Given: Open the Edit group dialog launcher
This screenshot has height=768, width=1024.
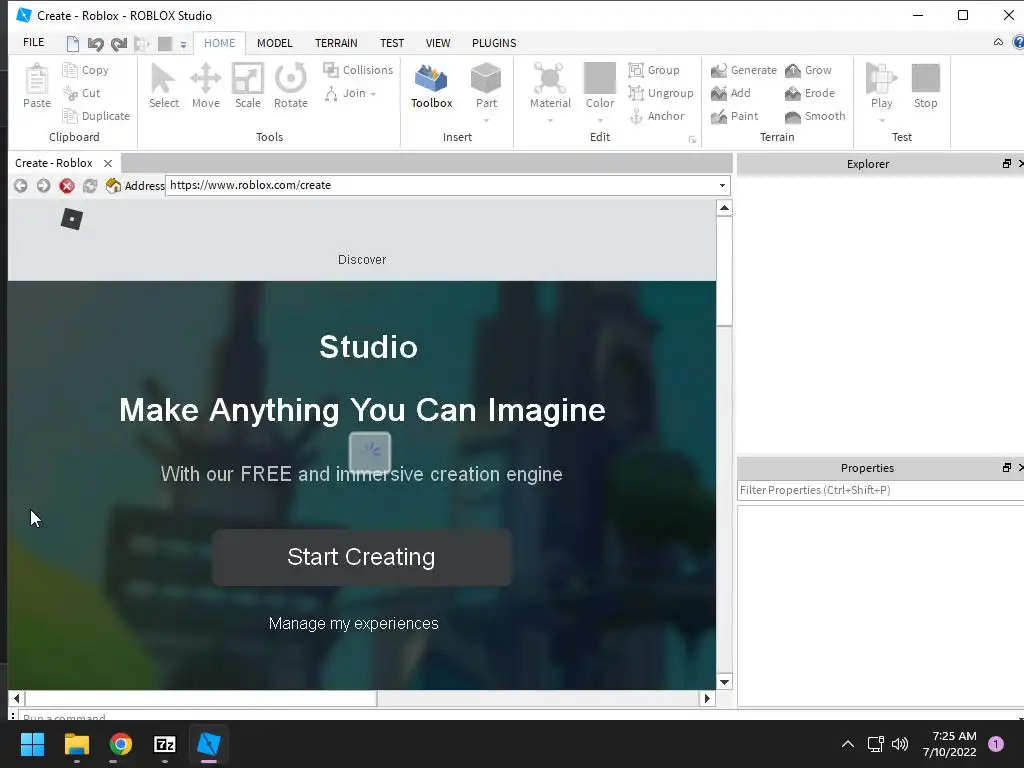Looking at the screenshot, I should point(692,139).
